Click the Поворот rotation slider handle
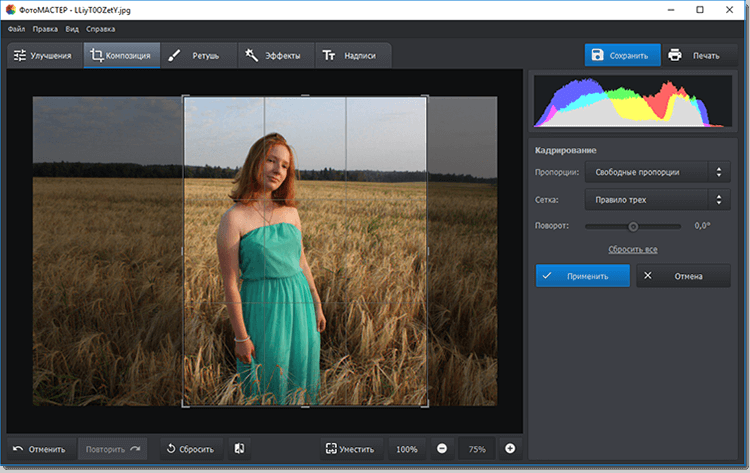 (x=633, y=226)
